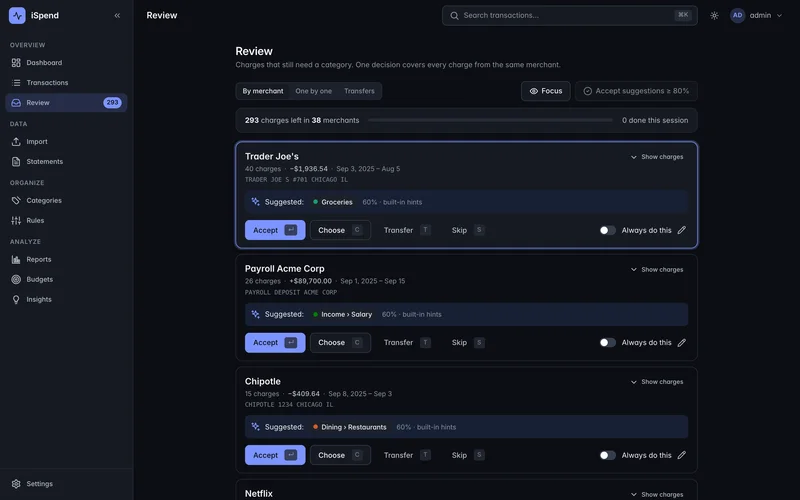Click the 293 badge on Review
Image resolution: width=800 pixels, height=500 pixels.
pyautogui.click(x=112, y=103)
